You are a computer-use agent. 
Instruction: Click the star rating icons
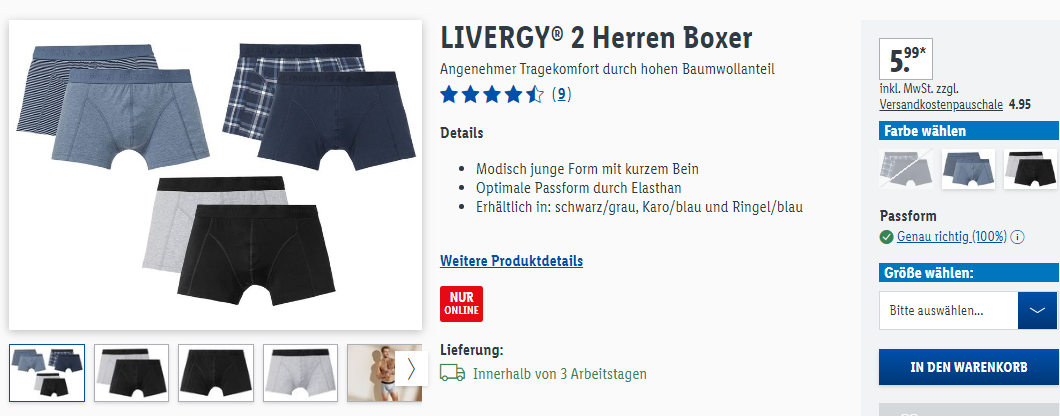(491, 95)
